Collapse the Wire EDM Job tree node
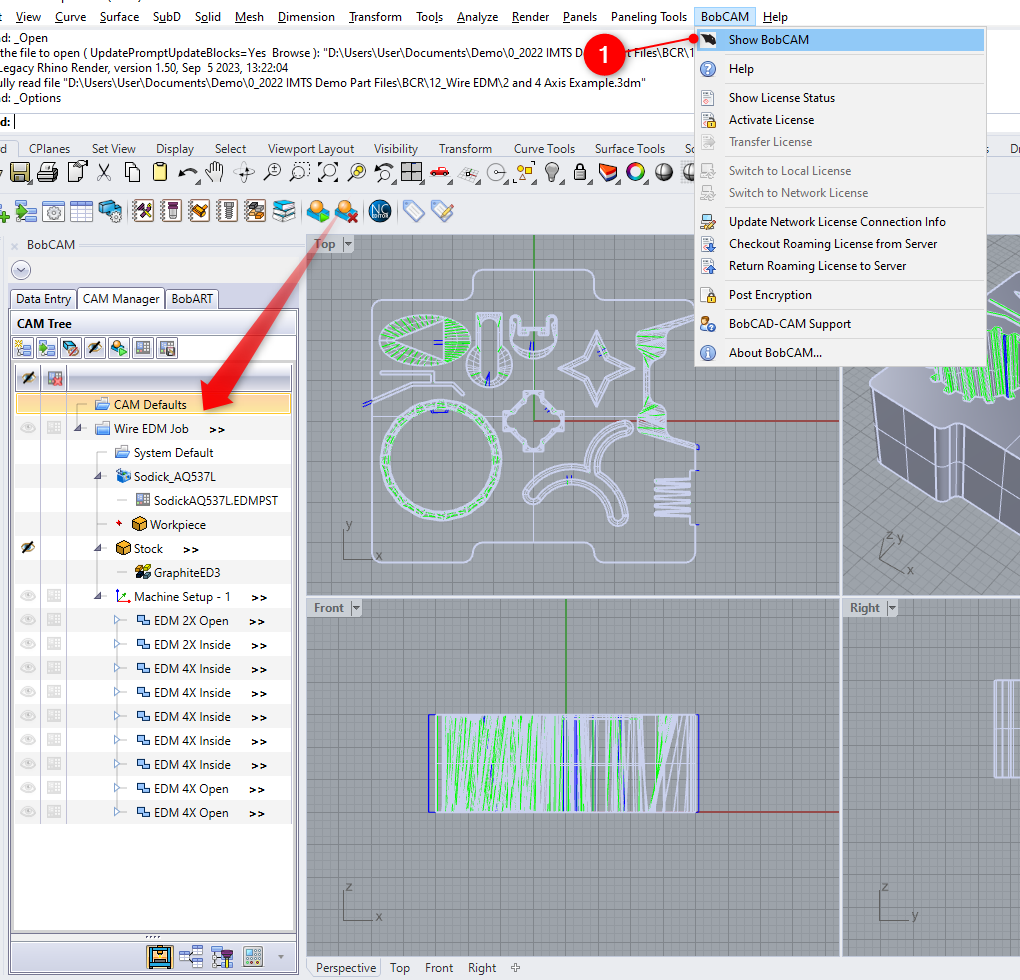The image size is (1020, 980). [78, 428]
